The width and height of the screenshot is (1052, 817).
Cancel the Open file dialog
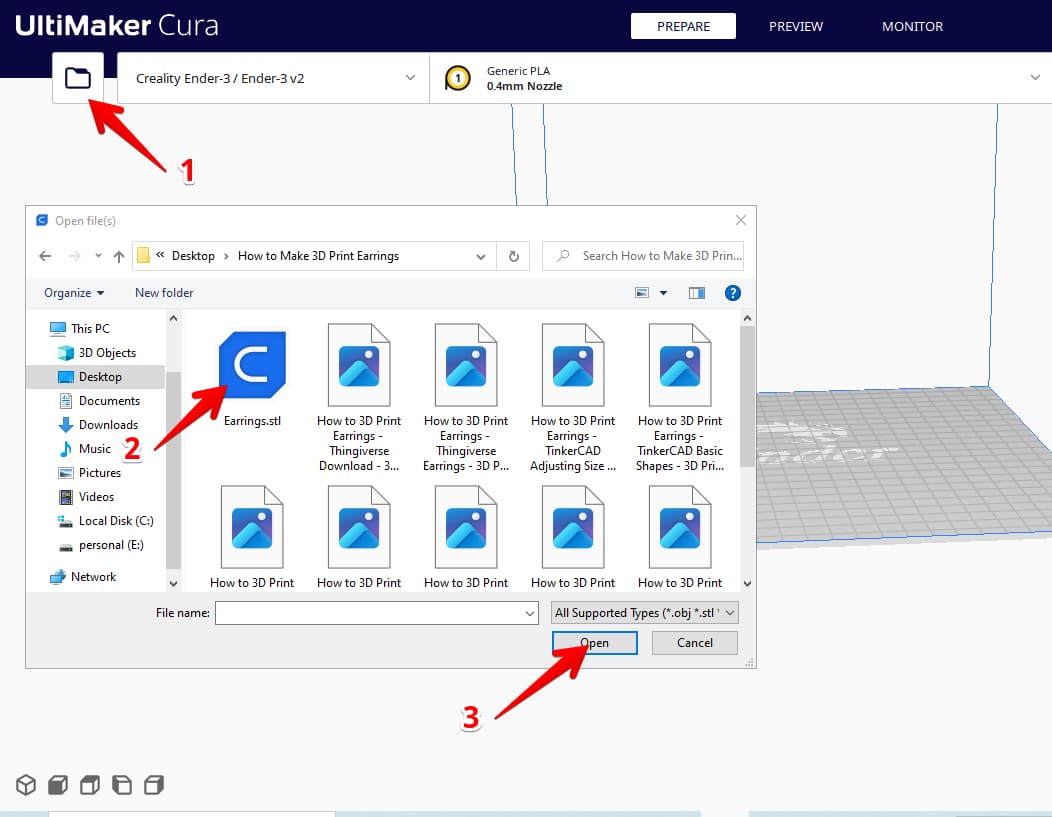694,643
